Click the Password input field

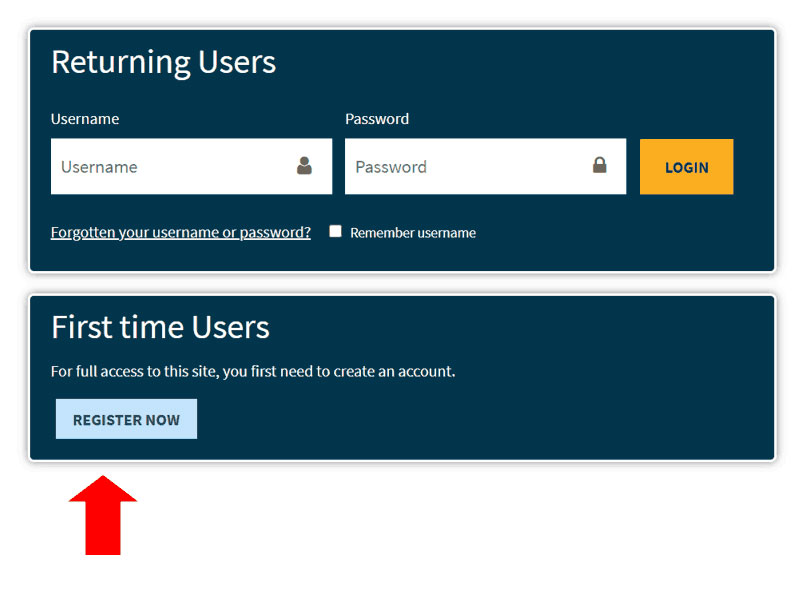(x=485, y=166)
